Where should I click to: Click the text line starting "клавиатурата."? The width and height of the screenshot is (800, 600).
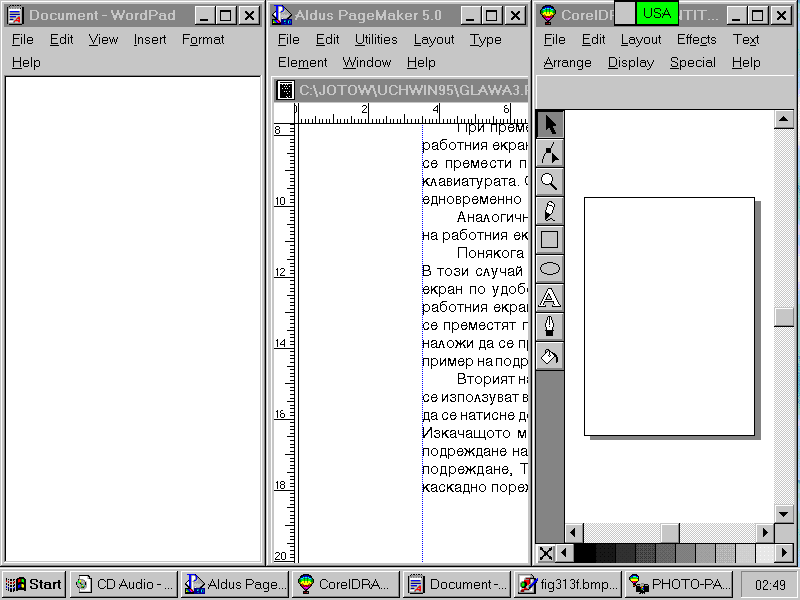tap(474, 181)
